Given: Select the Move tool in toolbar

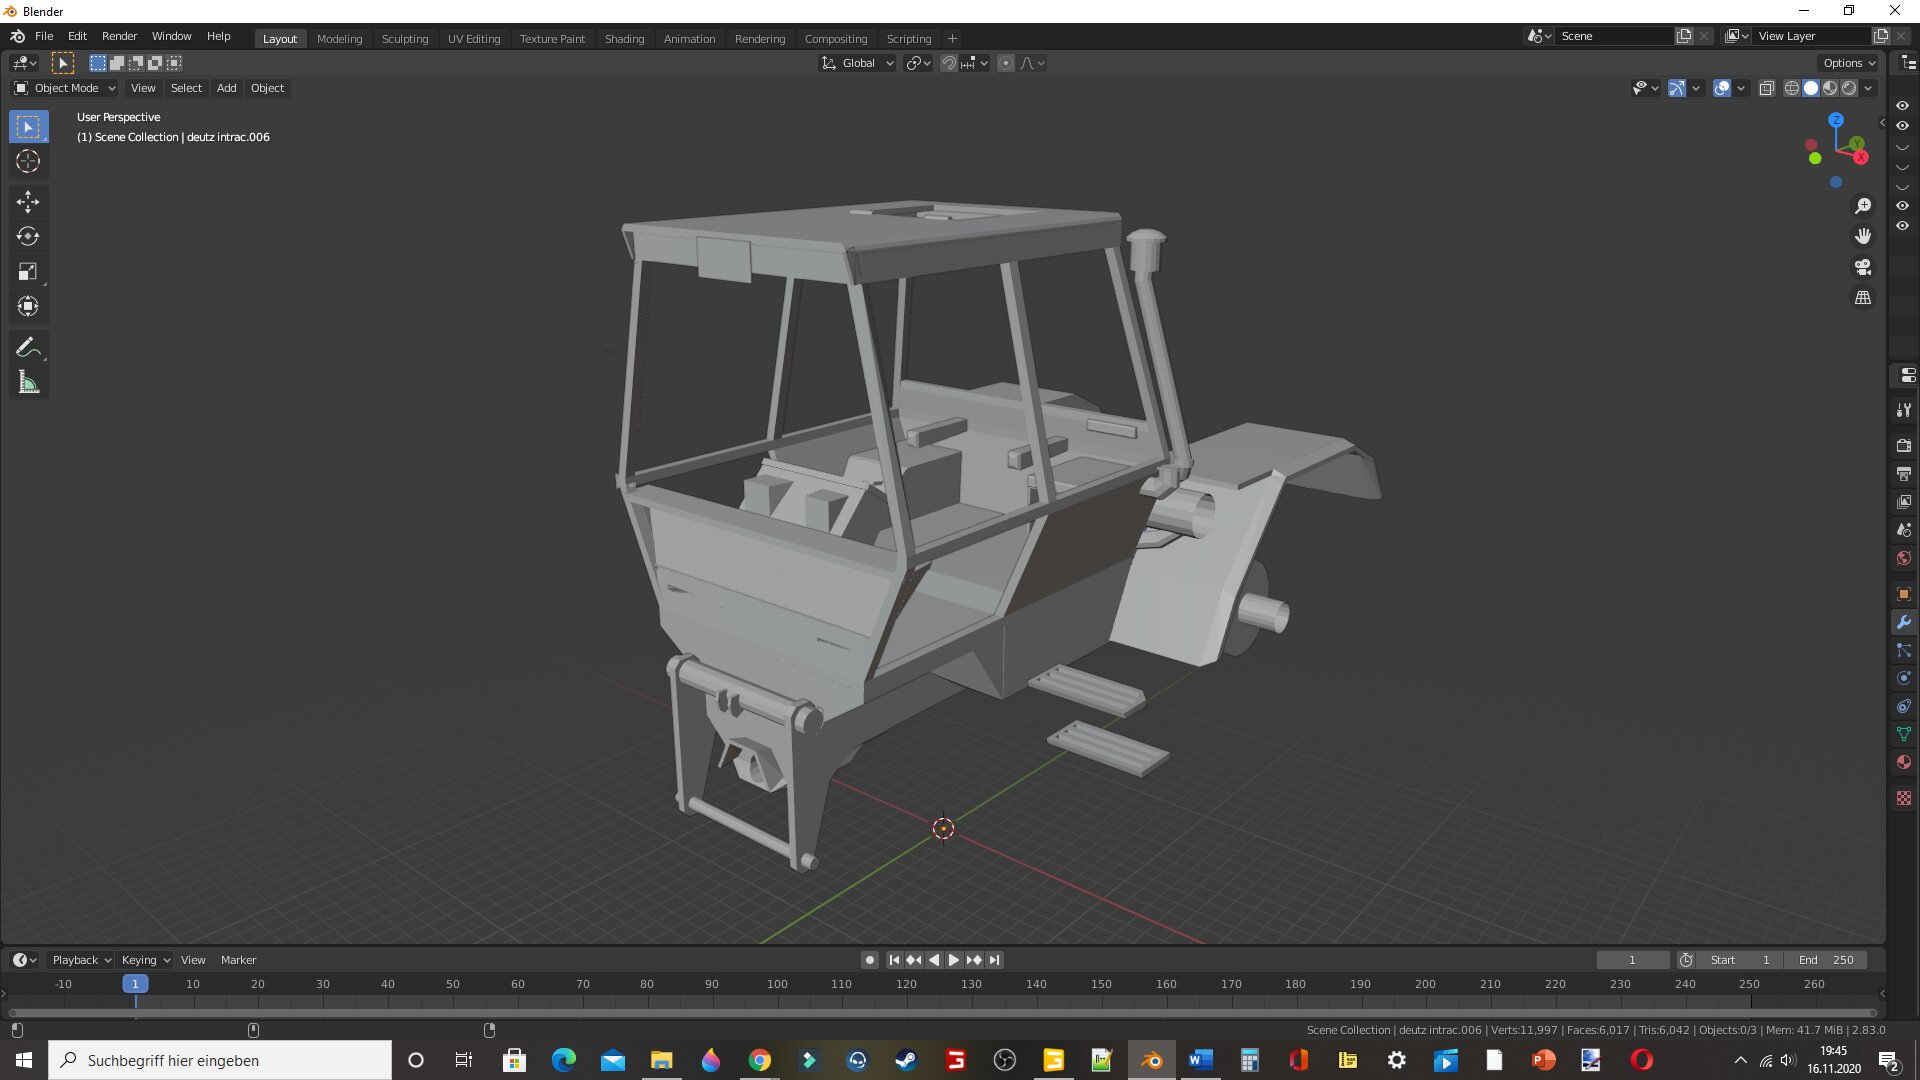Looking at the screenshot, I should click(x=28, y=202).
